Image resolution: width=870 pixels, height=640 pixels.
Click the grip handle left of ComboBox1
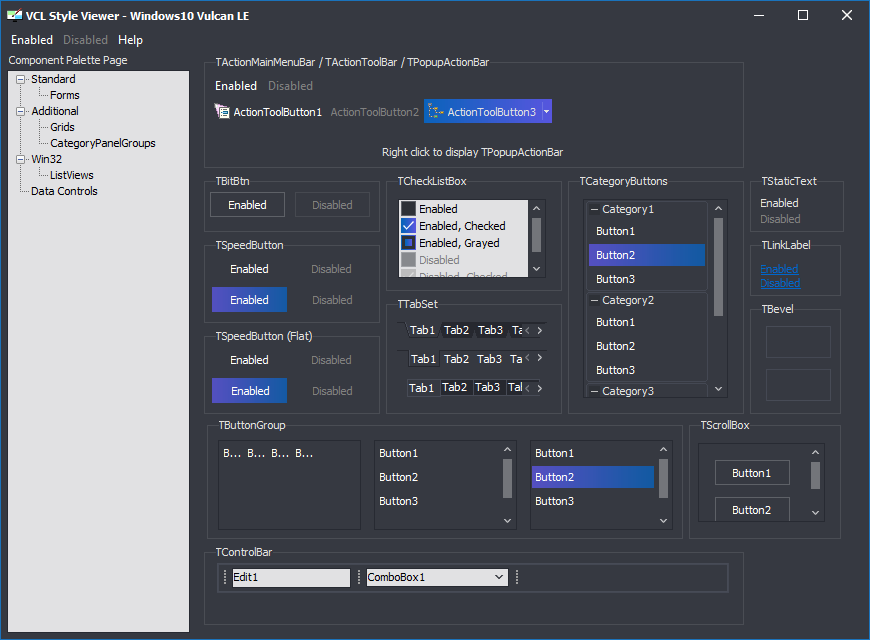pos(359,577)
